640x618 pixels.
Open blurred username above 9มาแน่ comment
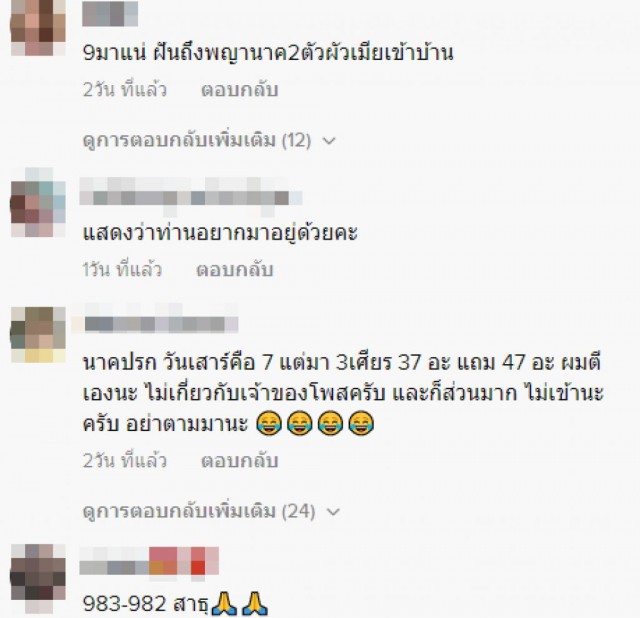pyautogui.click(x=110, y=13)
